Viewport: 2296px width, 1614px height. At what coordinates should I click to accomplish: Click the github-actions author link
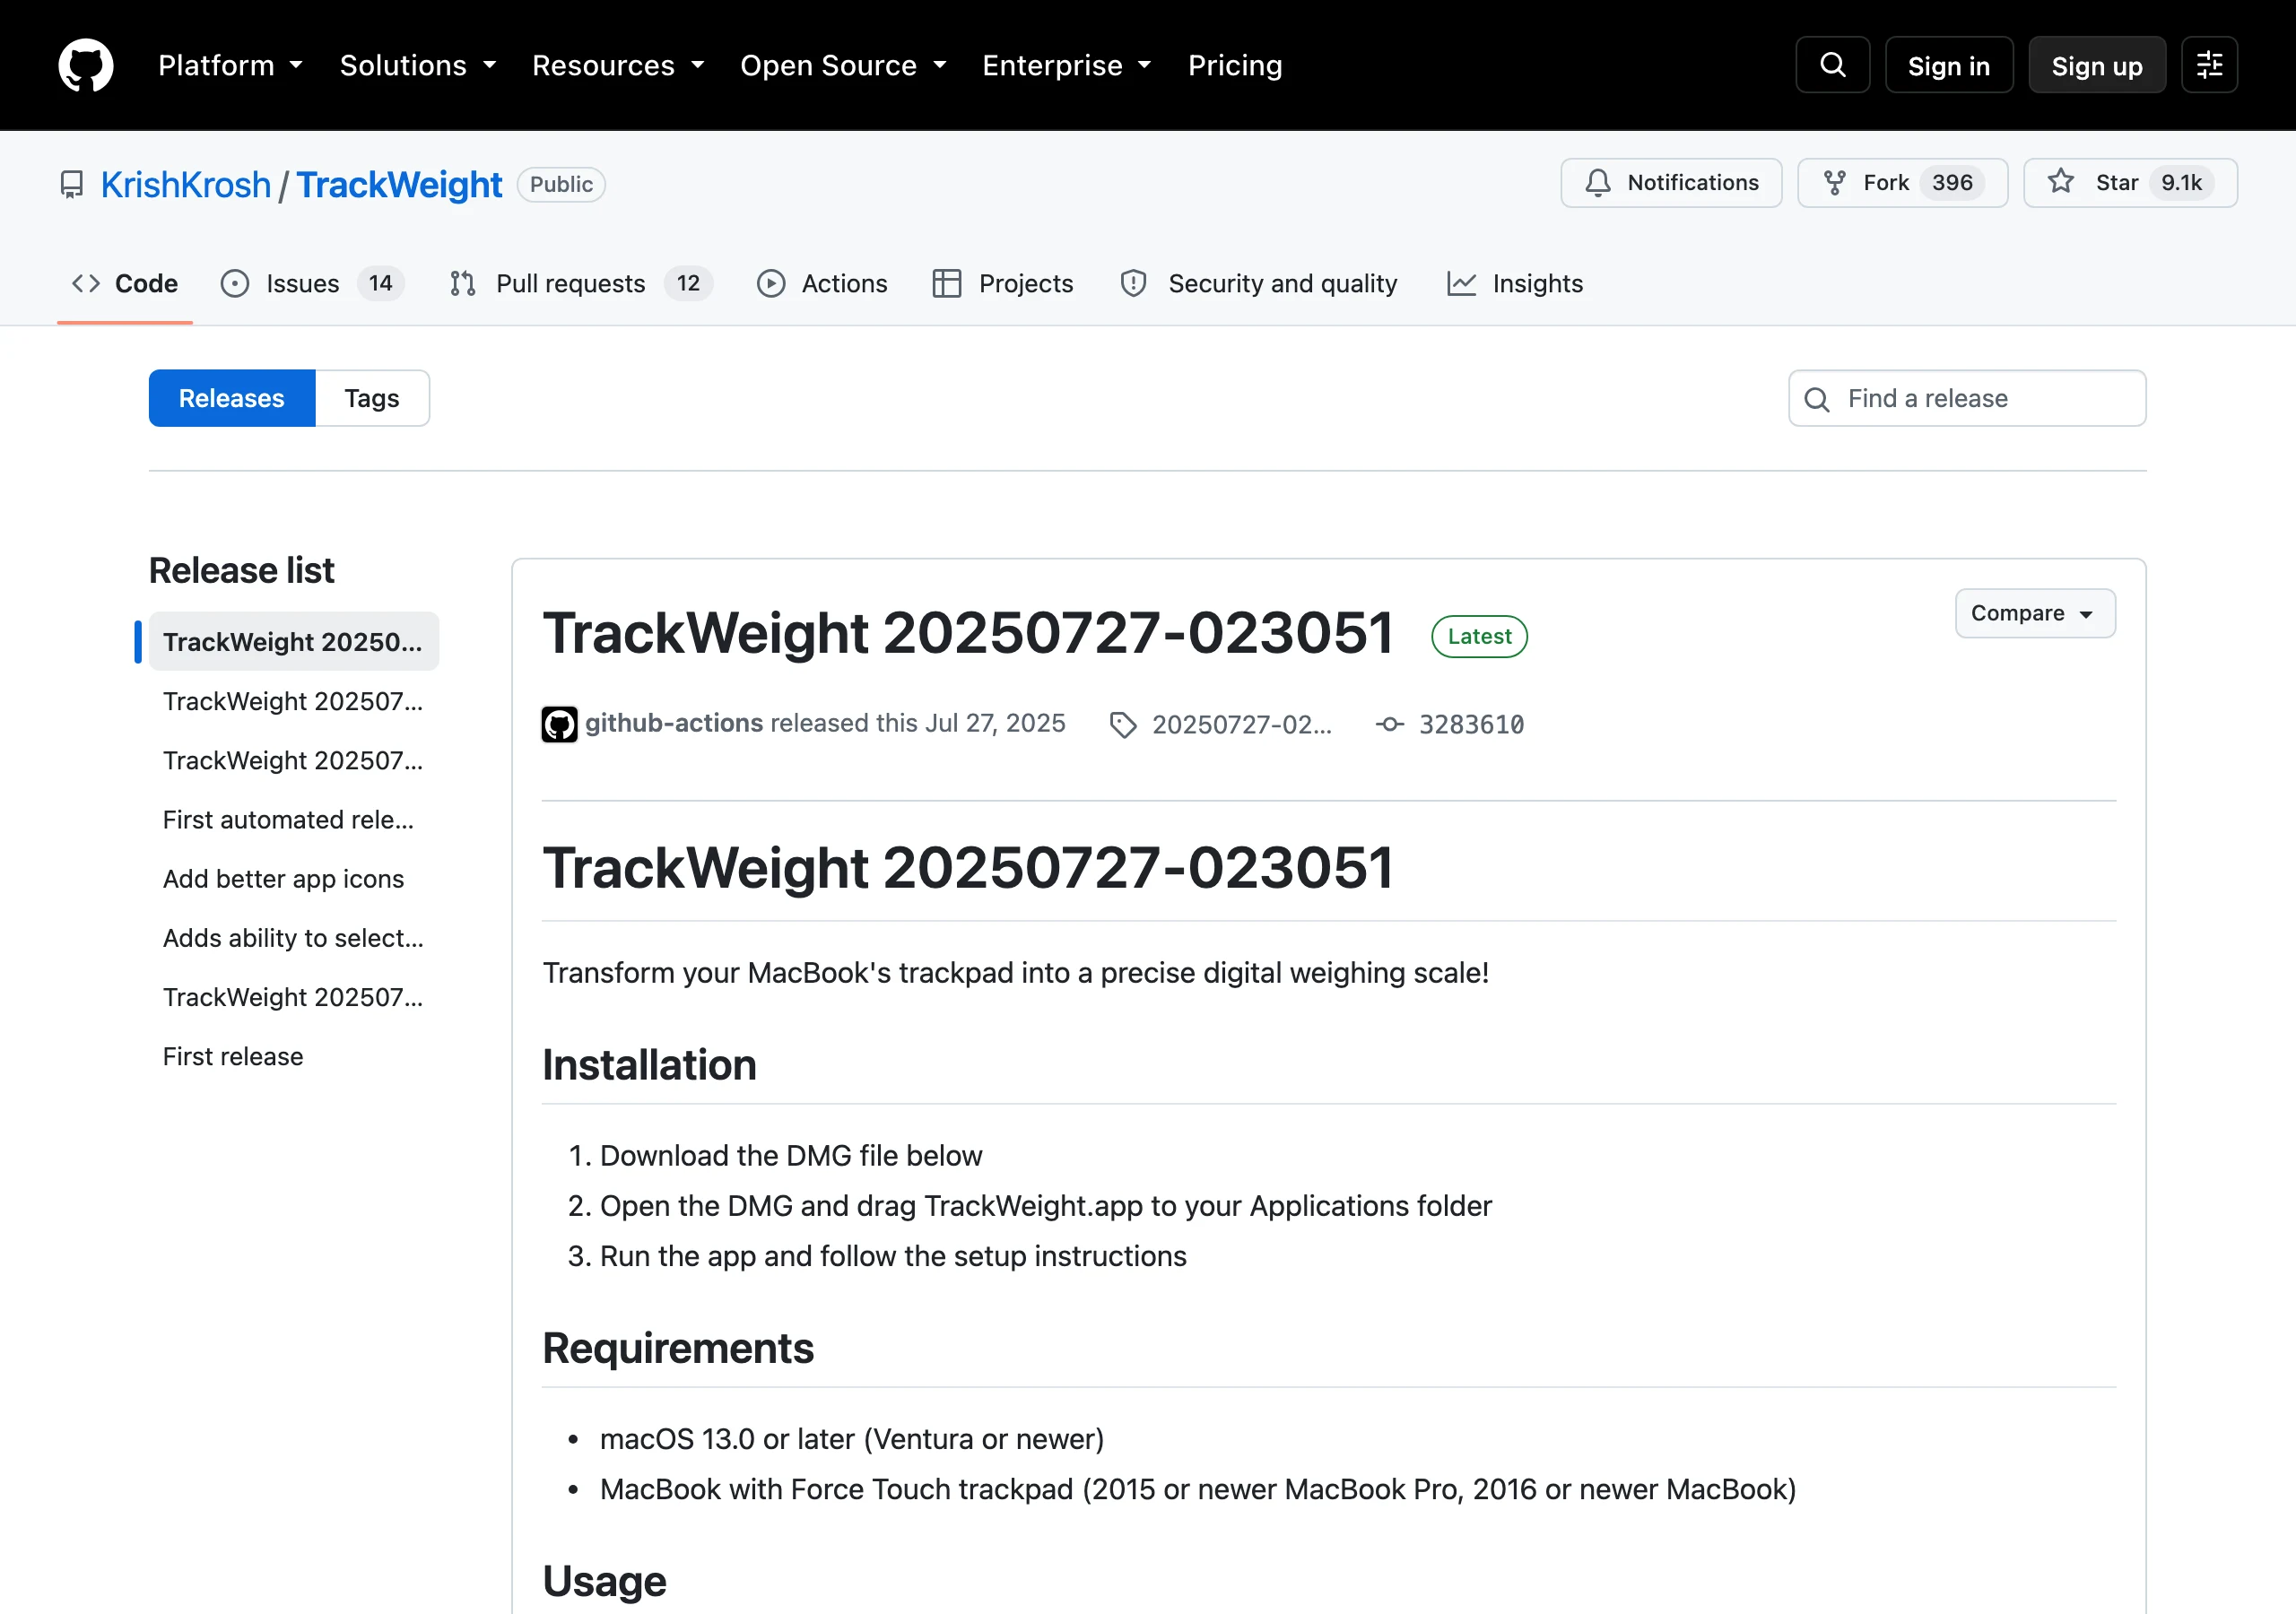pyautogui.click(x=674, y=723)
